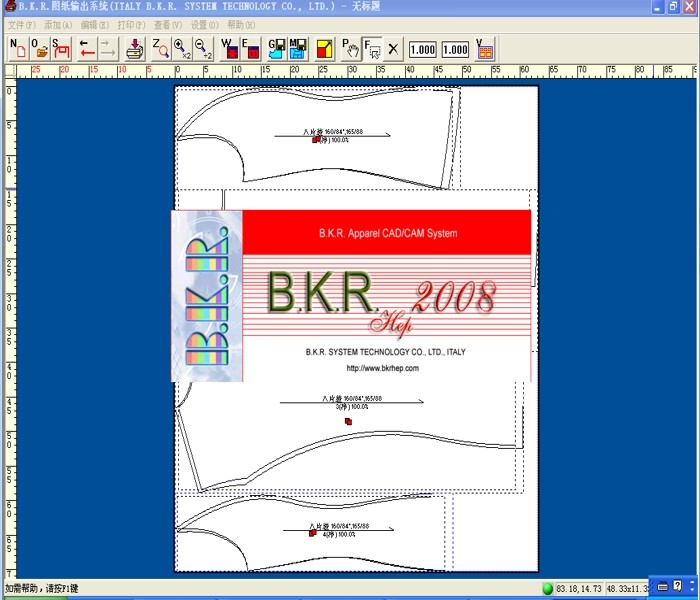Click size readout 48.33x11.3
Viewport: 700px width, 600px height.
coord(627,588)
